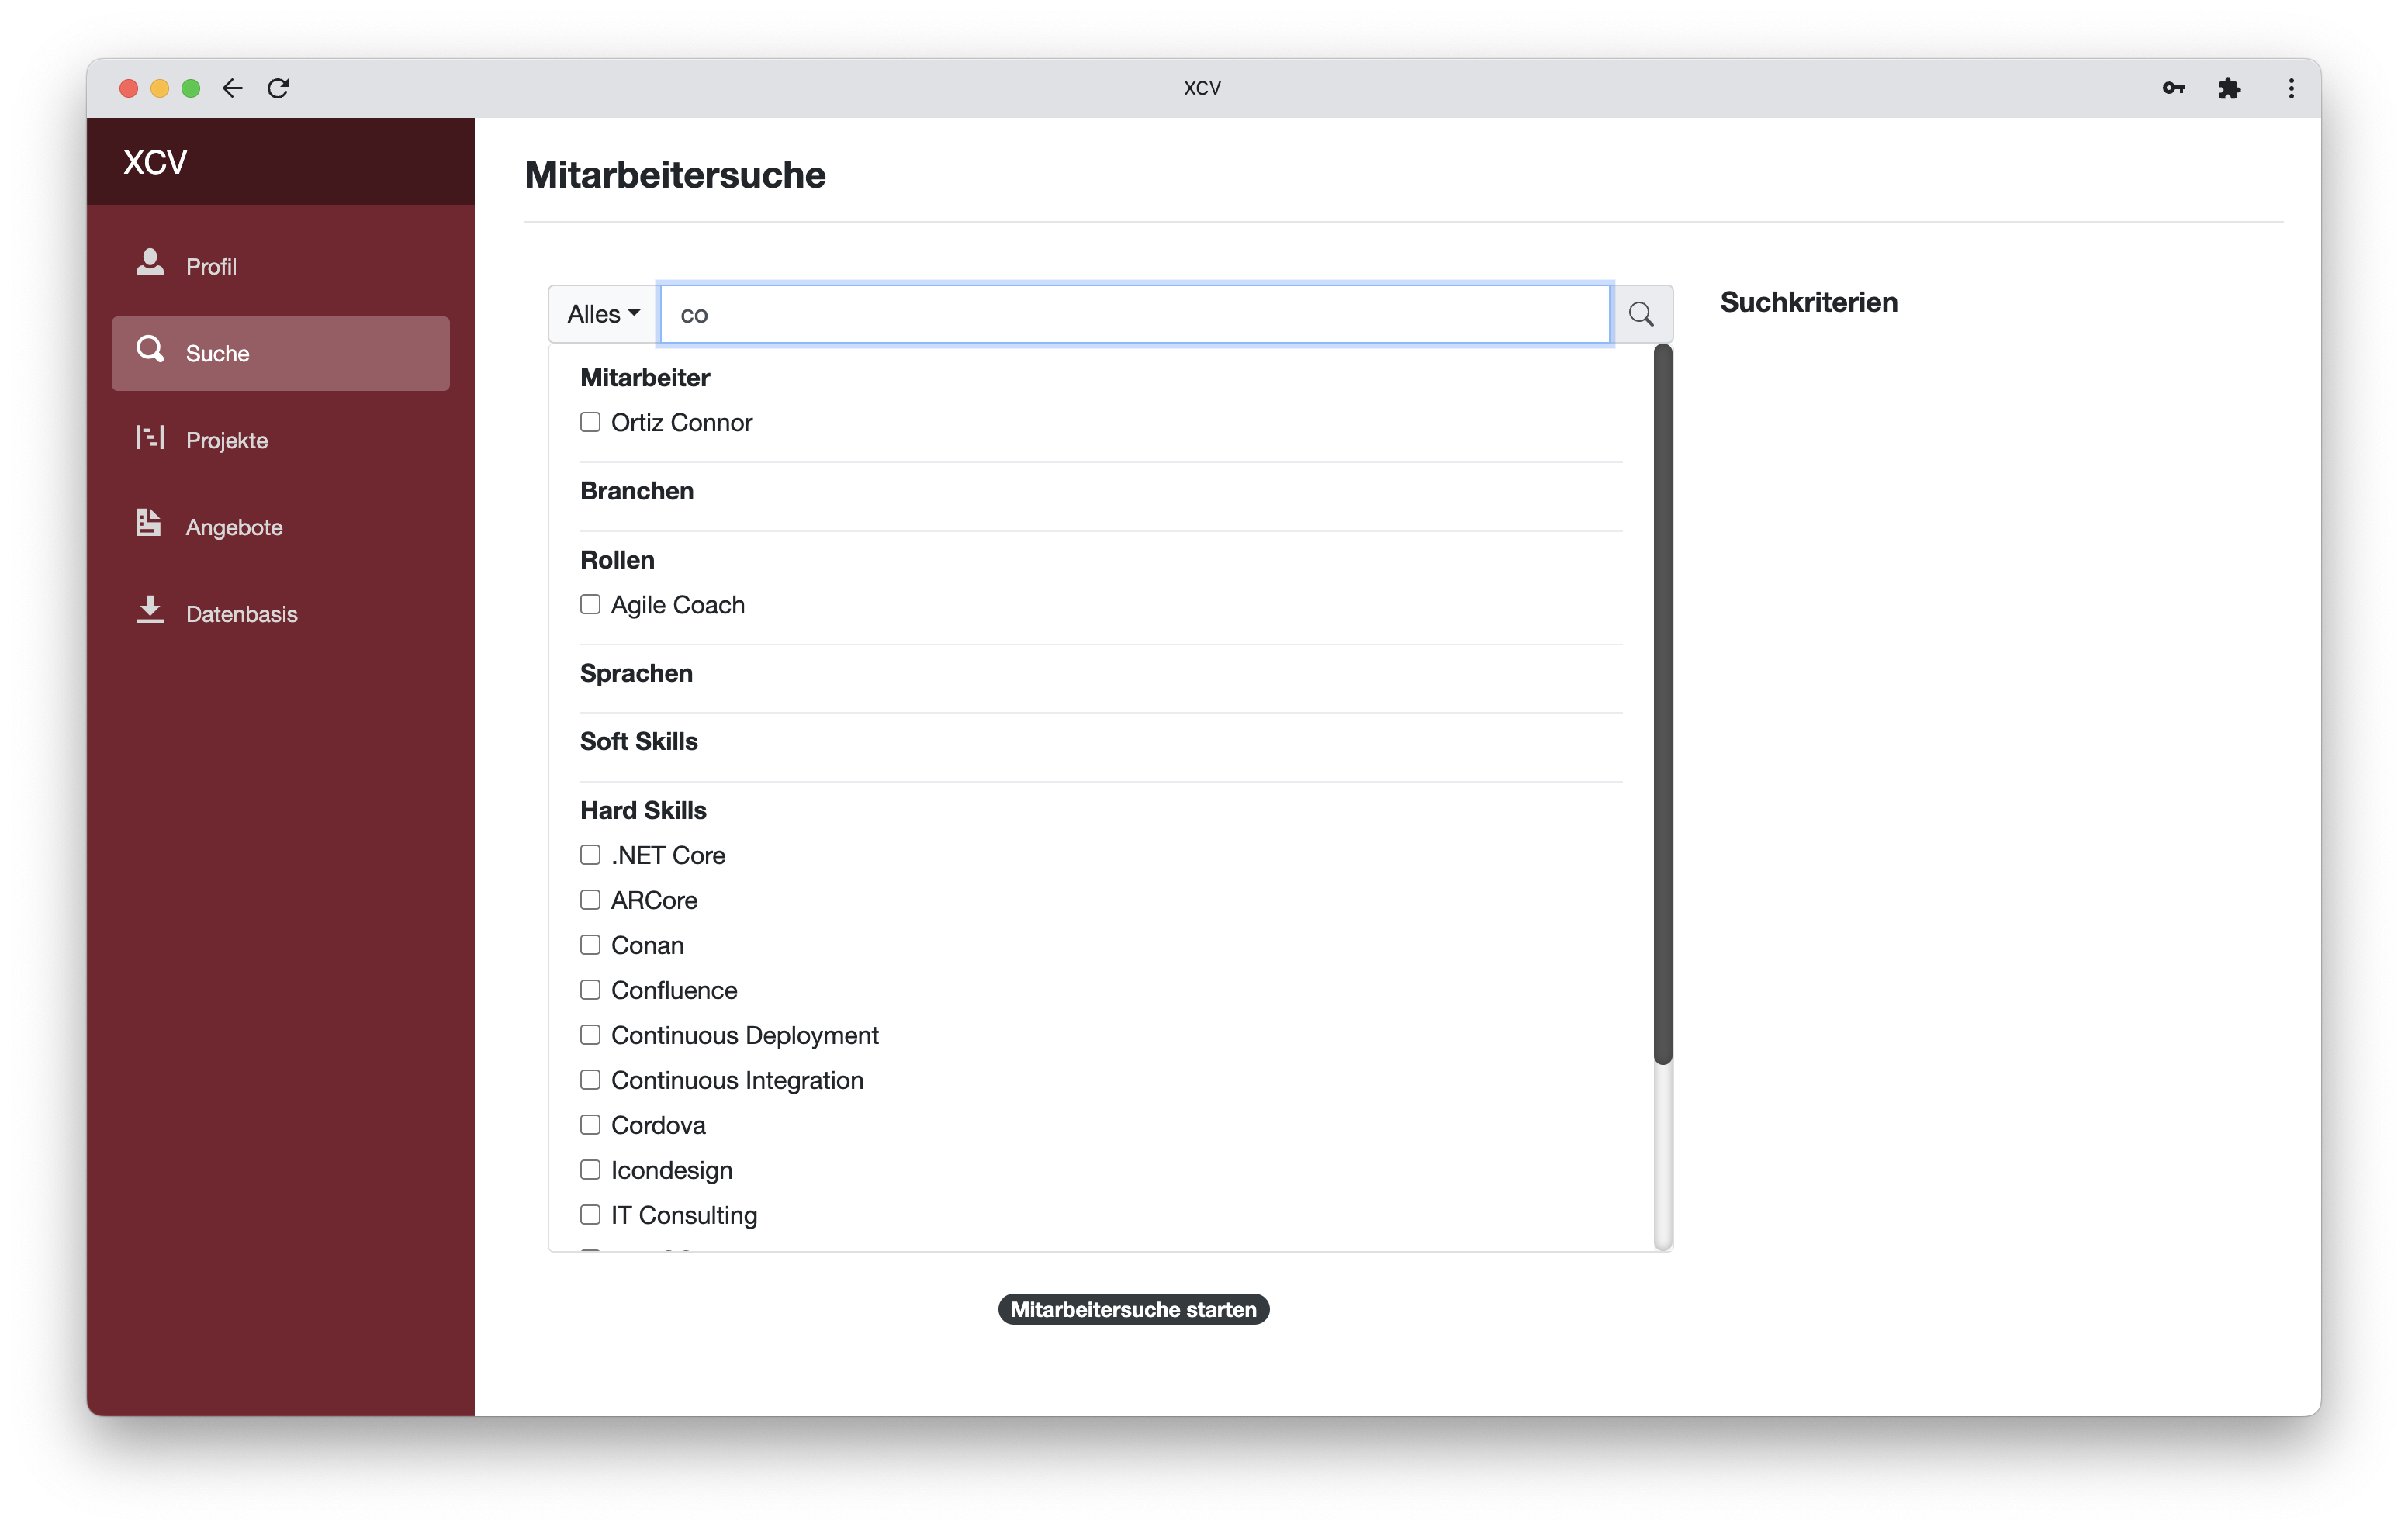Click the XCV logo in the sidebar header
The height and width of the screenshot is (1531, 2408).
pyautogui.click(x=155, y=162)
